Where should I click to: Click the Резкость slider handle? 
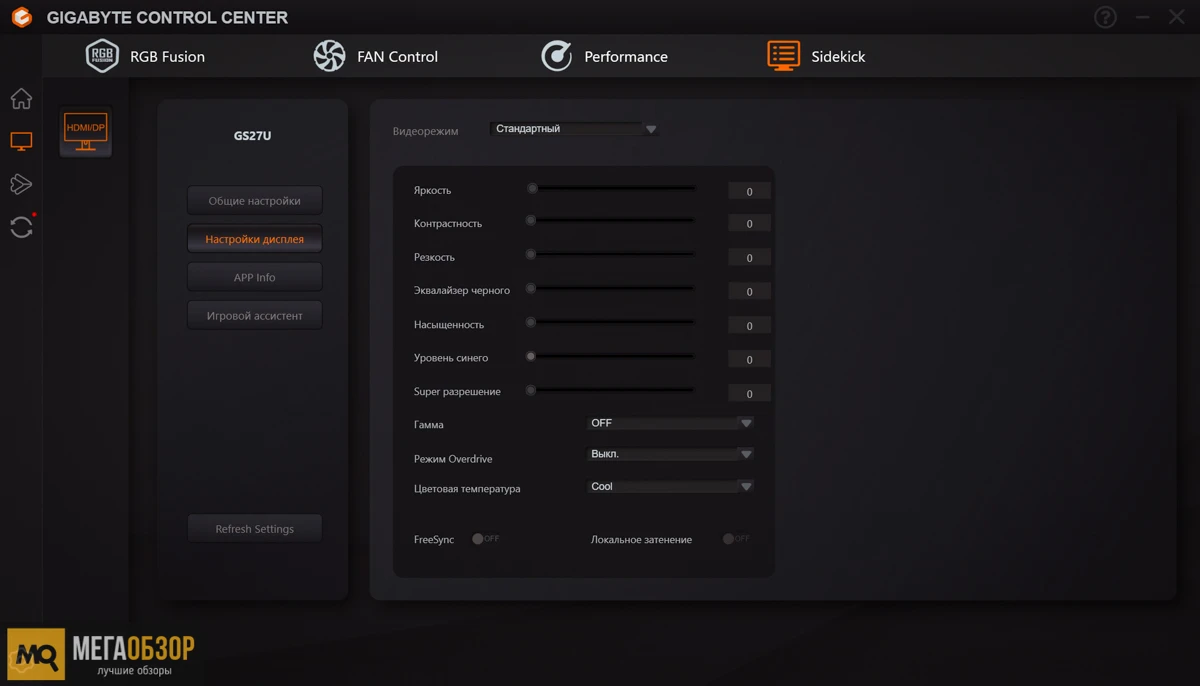tap(531, 254)
